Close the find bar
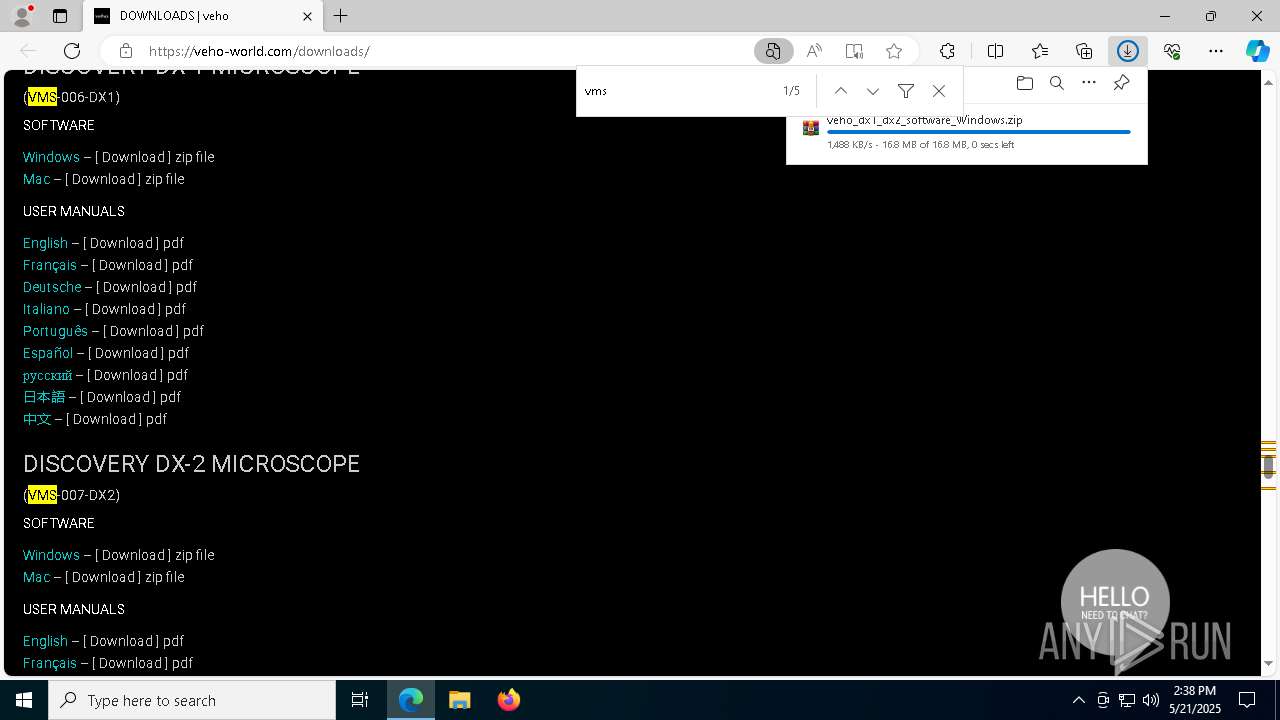 (939, 91)
